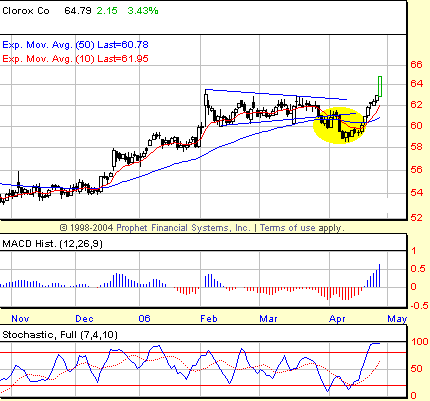Image resolution: width=430 pixels, height=401 pixels.
Task: Click the 66 price axis label
Action: click(x=416, y=64)
